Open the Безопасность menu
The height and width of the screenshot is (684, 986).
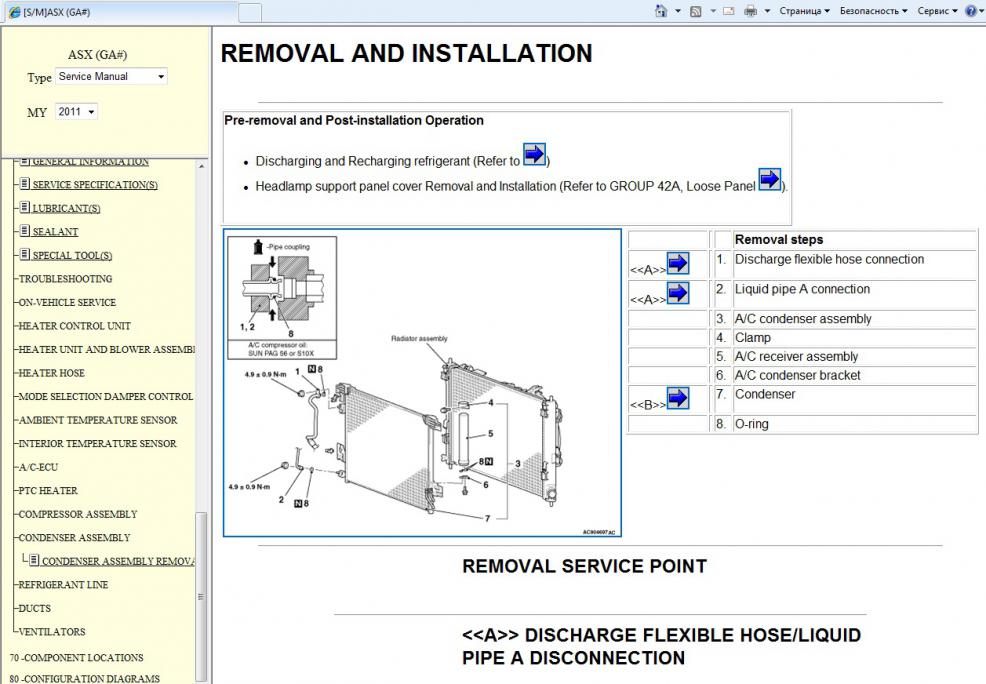click(873, 11)
